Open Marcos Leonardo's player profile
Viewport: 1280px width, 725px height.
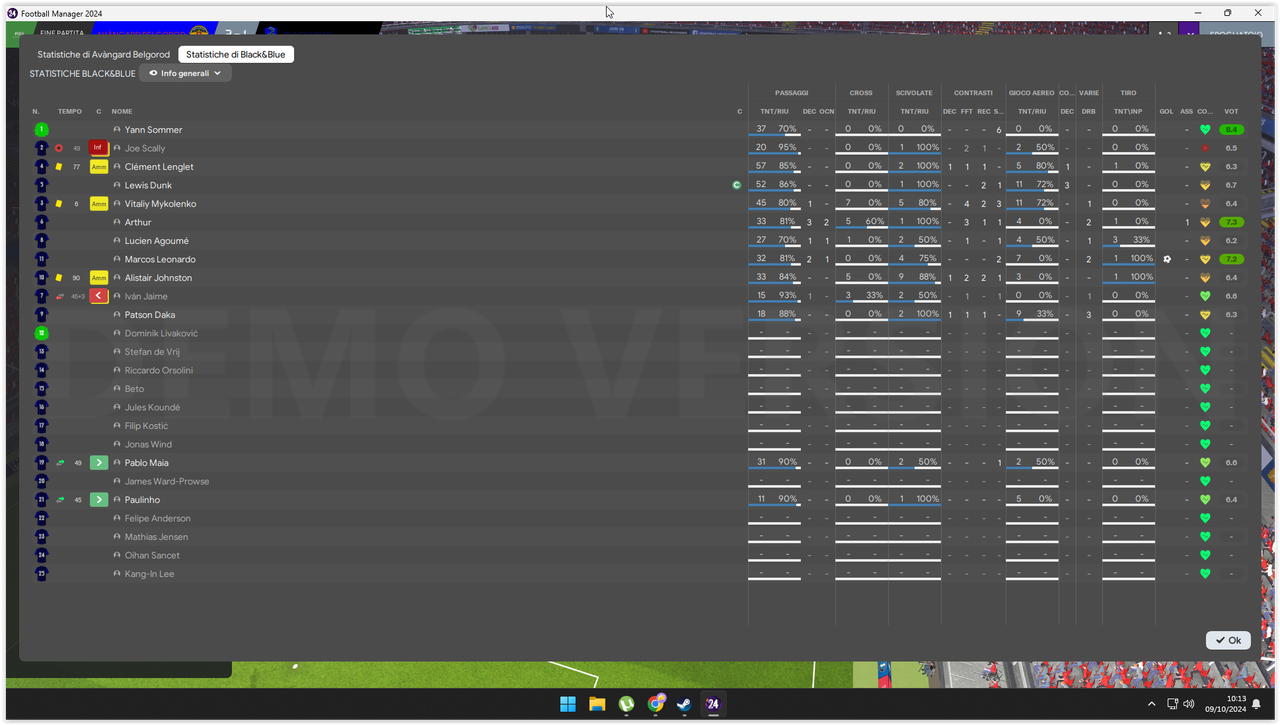point(160,259)
